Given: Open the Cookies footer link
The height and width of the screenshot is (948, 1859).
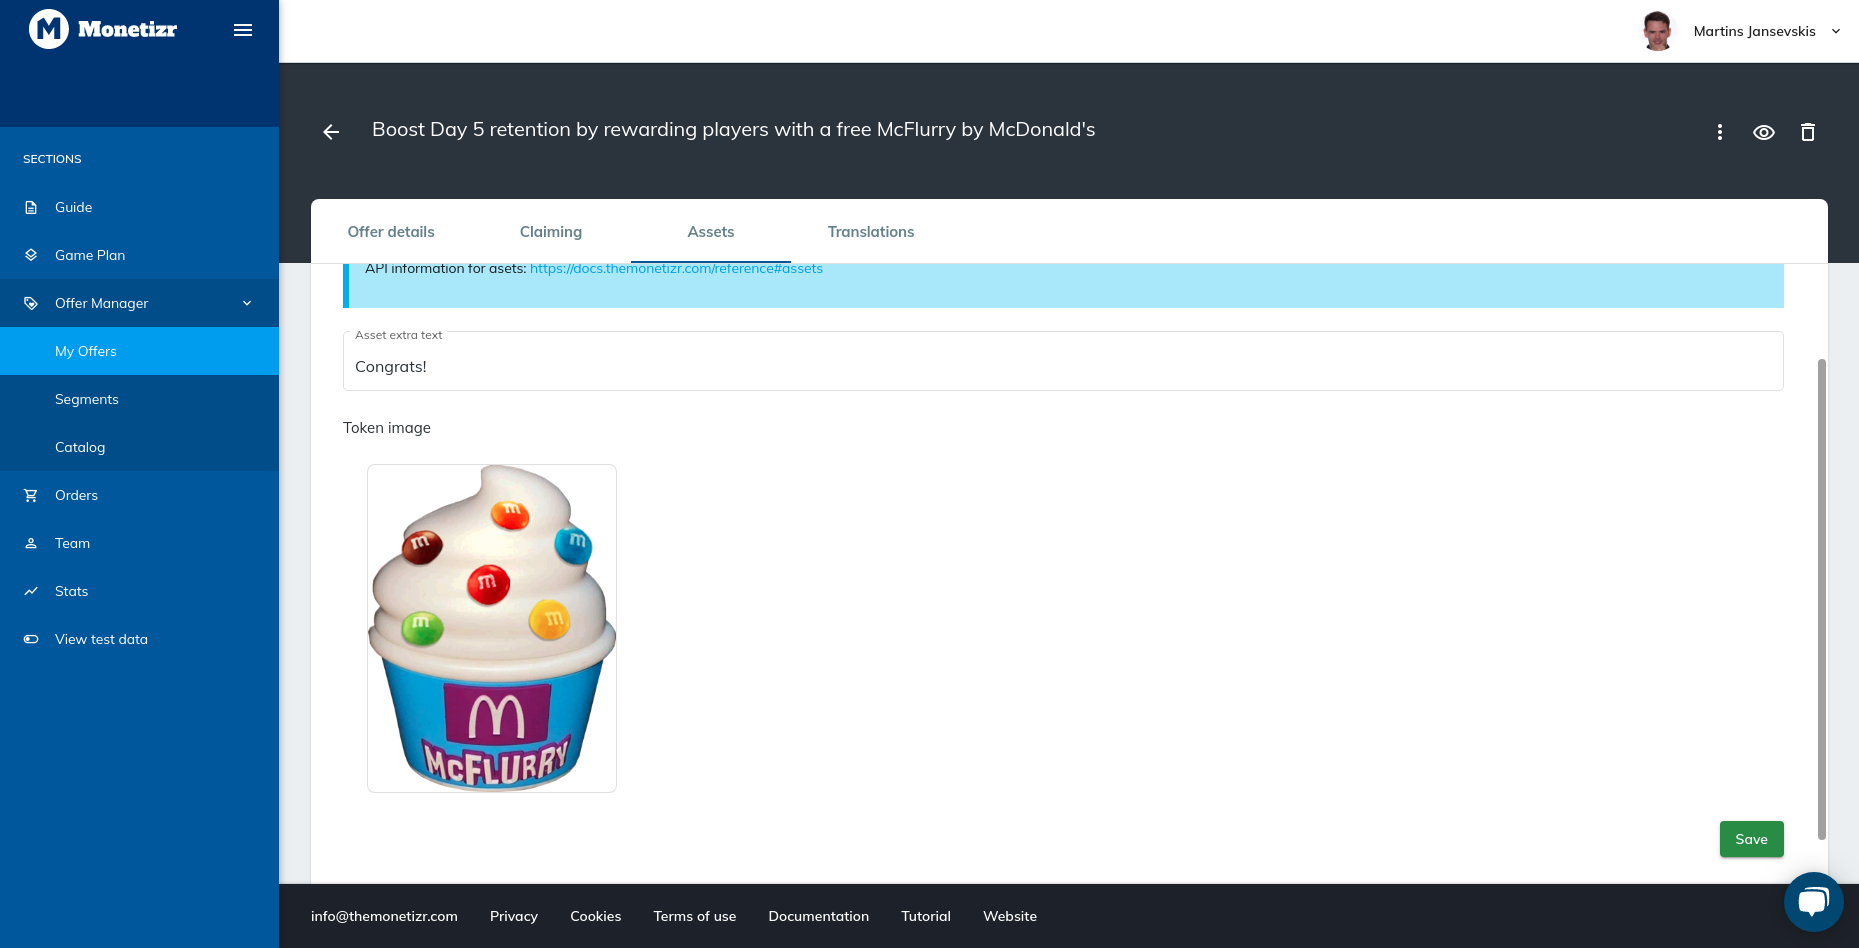Looking at the screenshot, I should coord(596,916).
